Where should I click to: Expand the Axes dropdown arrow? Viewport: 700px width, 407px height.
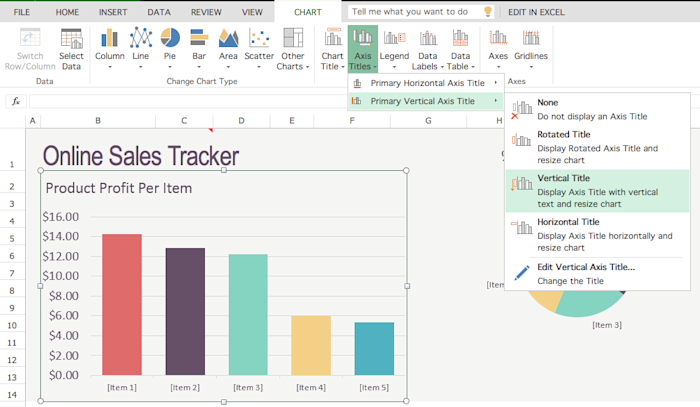point(498,67)
